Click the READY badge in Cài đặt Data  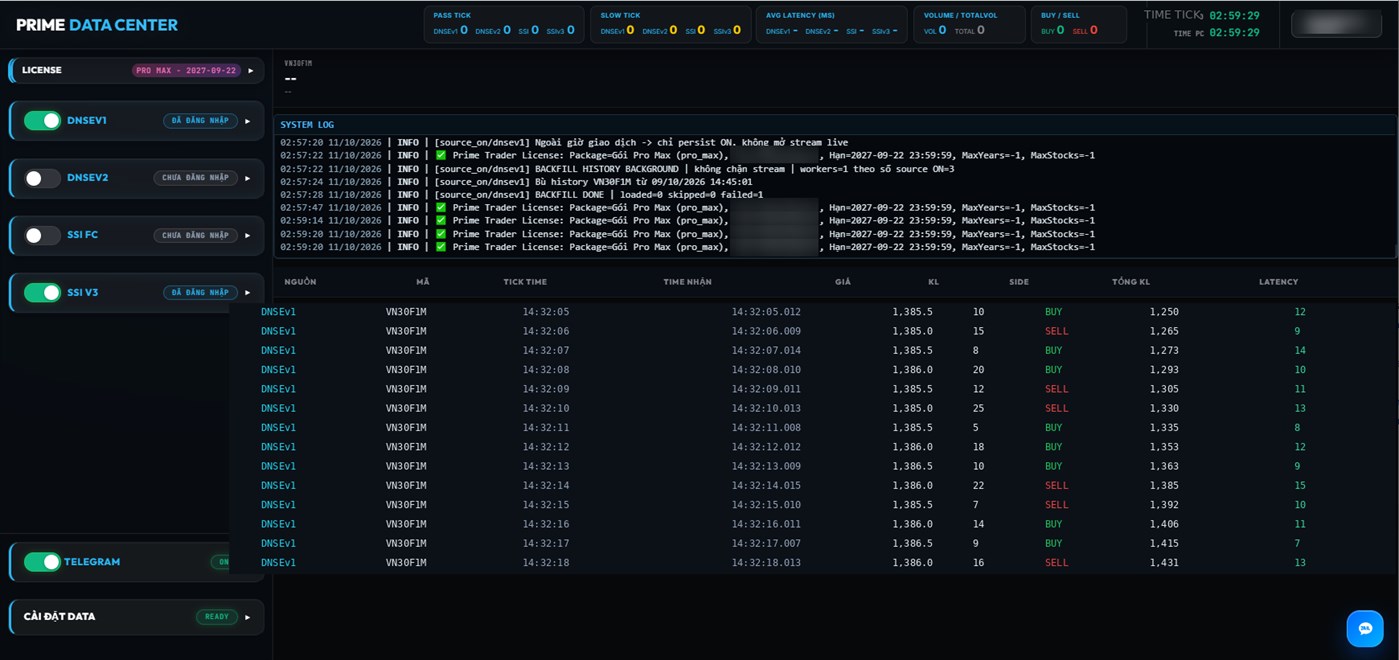click(217, 617)
